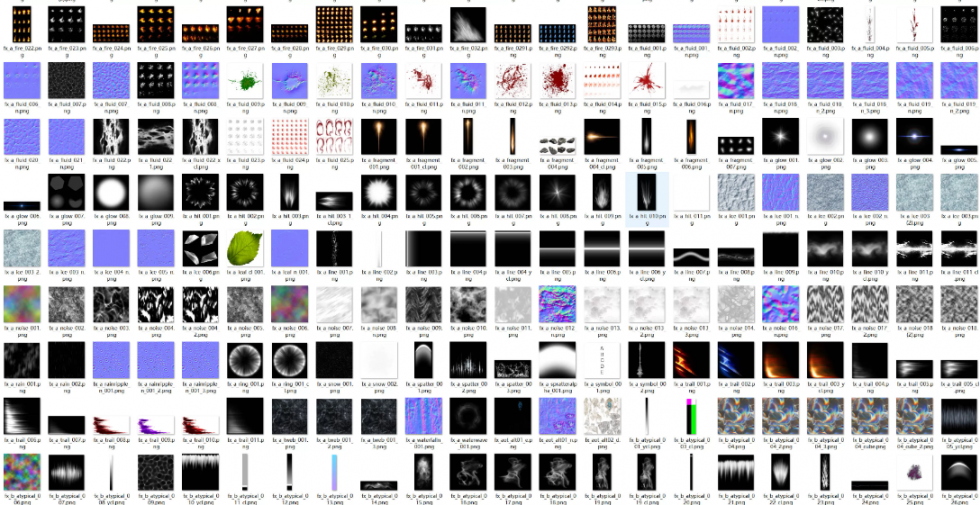Click the file name fx_a_line_001.png
Image resolution: width=980 pixels, height=505 pixels.
[x=334, y=274]
